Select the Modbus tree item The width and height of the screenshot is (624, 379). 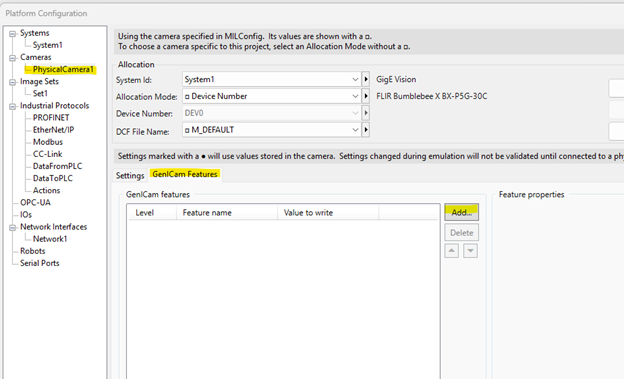coord(48,142)
